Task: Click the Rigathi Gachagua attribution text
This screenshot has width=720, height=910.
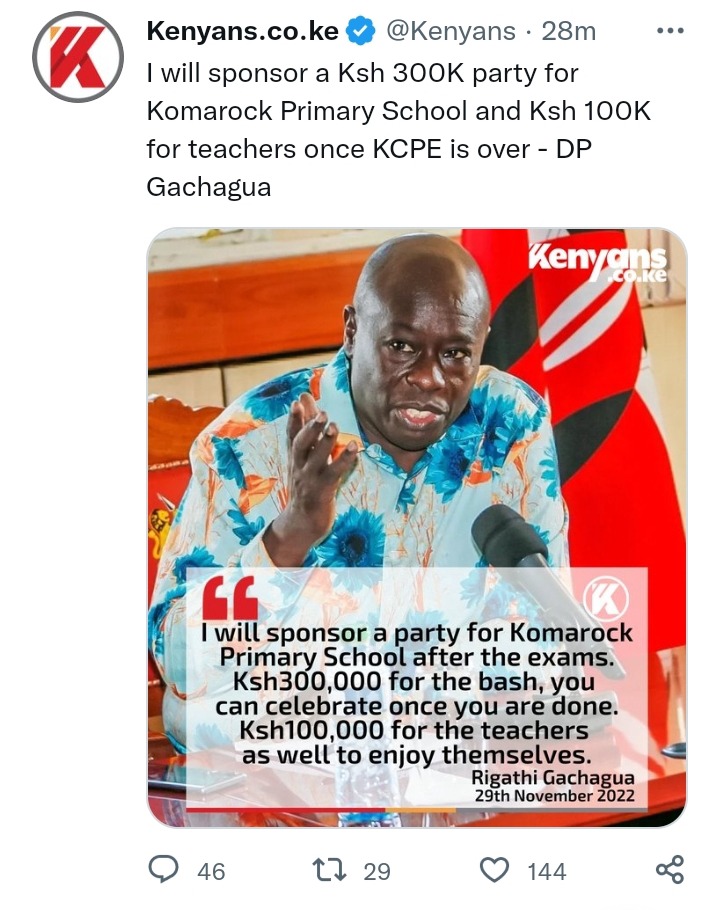Action: [x=553, y=777]
